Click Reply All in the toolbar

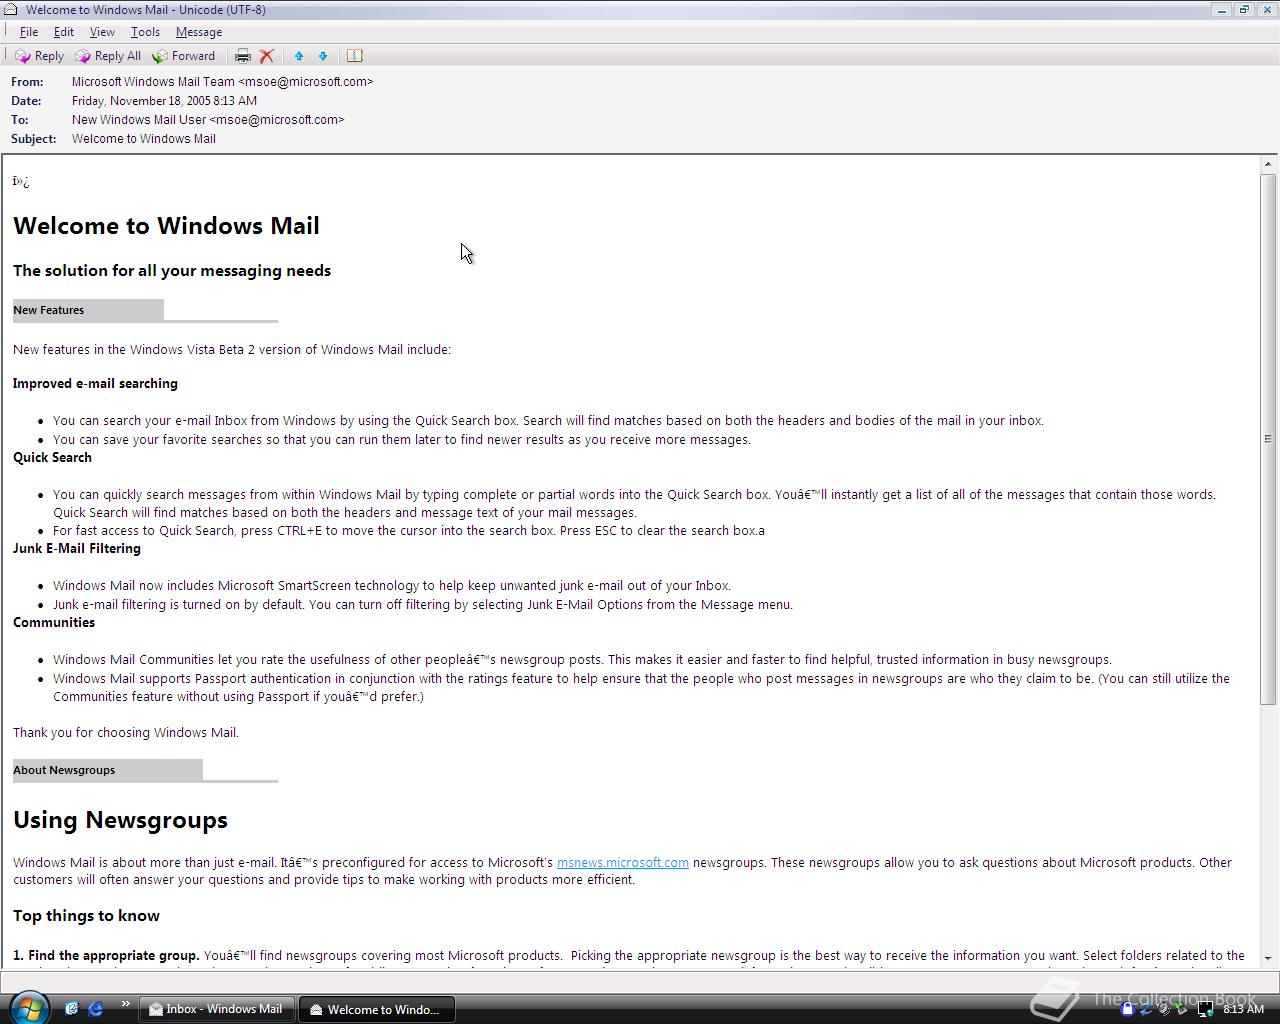pyautogui.click(x=108, y=56)
